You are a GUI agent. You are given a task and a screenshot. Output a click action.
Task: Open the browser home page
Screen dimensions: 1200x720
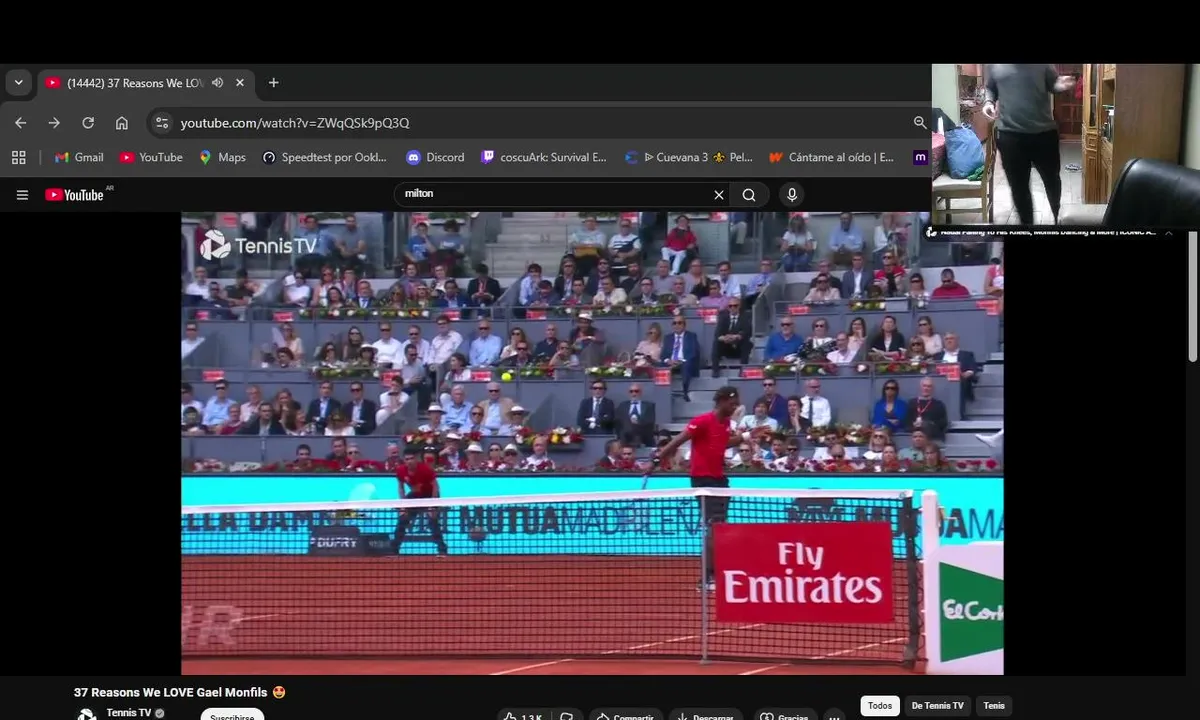point(122,123)
